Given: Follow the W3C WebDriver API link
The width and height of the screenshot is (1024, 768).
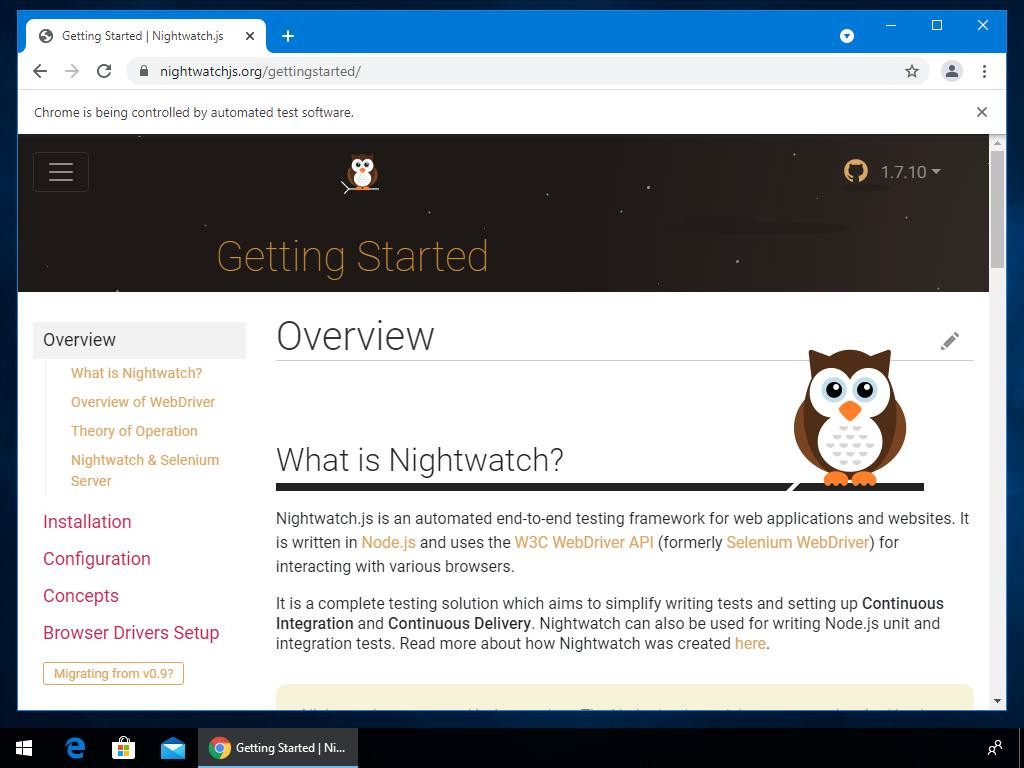Looking at the screenshot, I should (x=584, y=543).
